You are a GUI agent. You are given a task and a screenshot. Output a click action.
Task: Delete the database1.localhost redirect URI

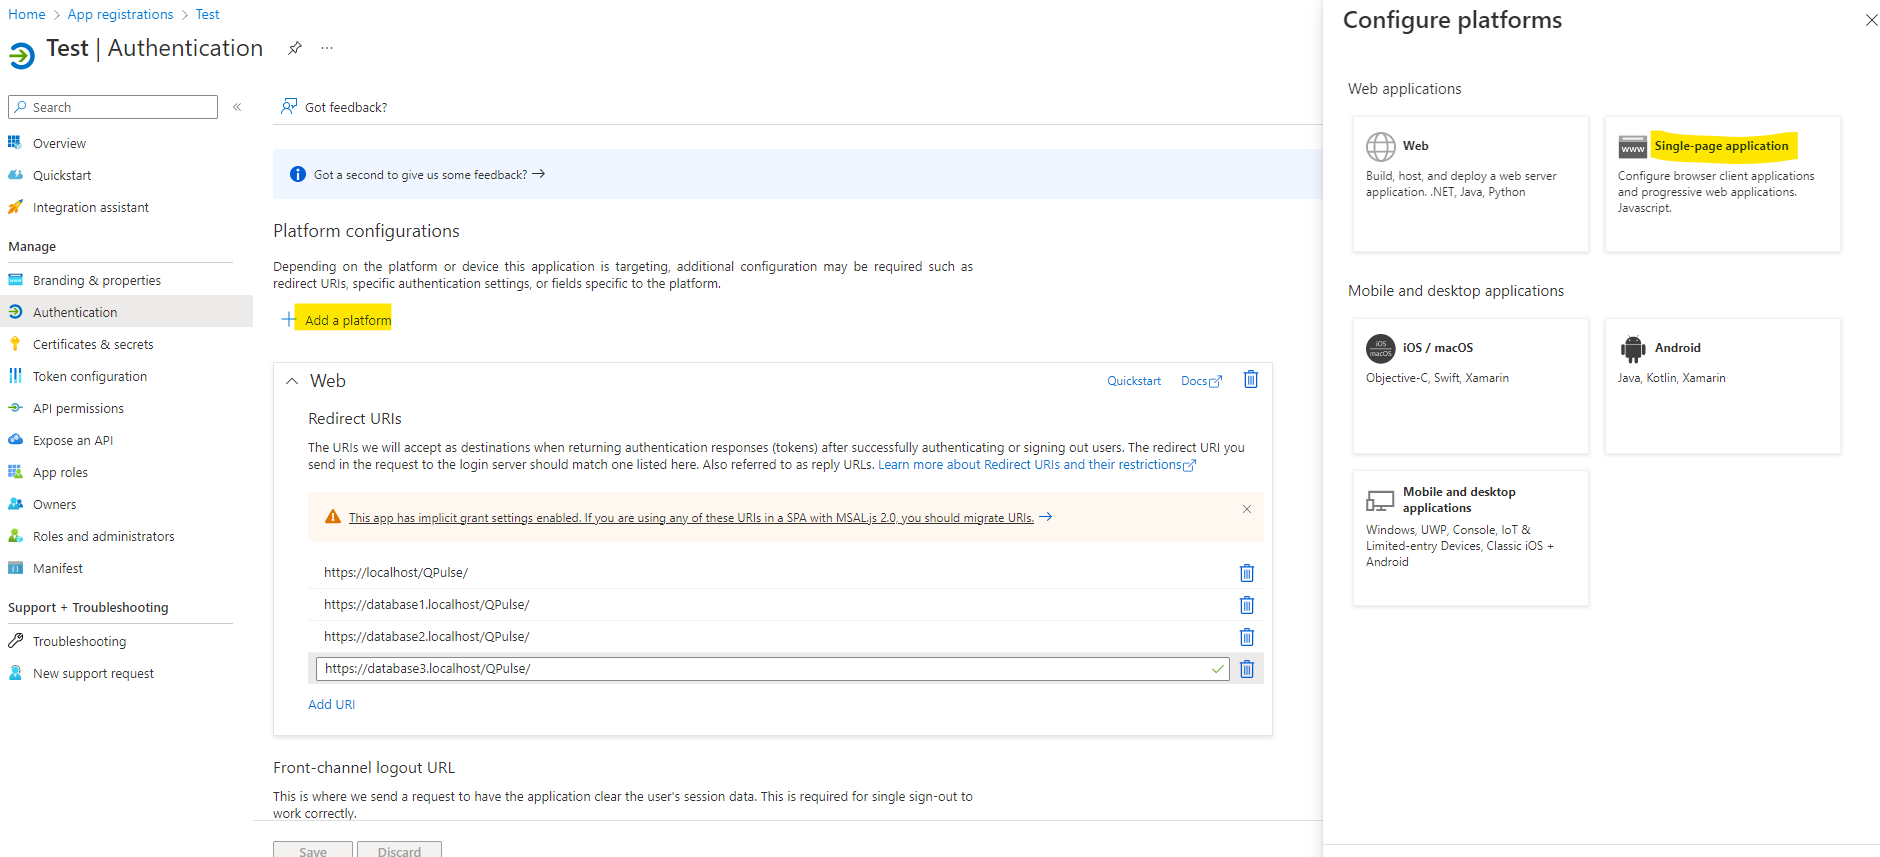pos(1246,605)
